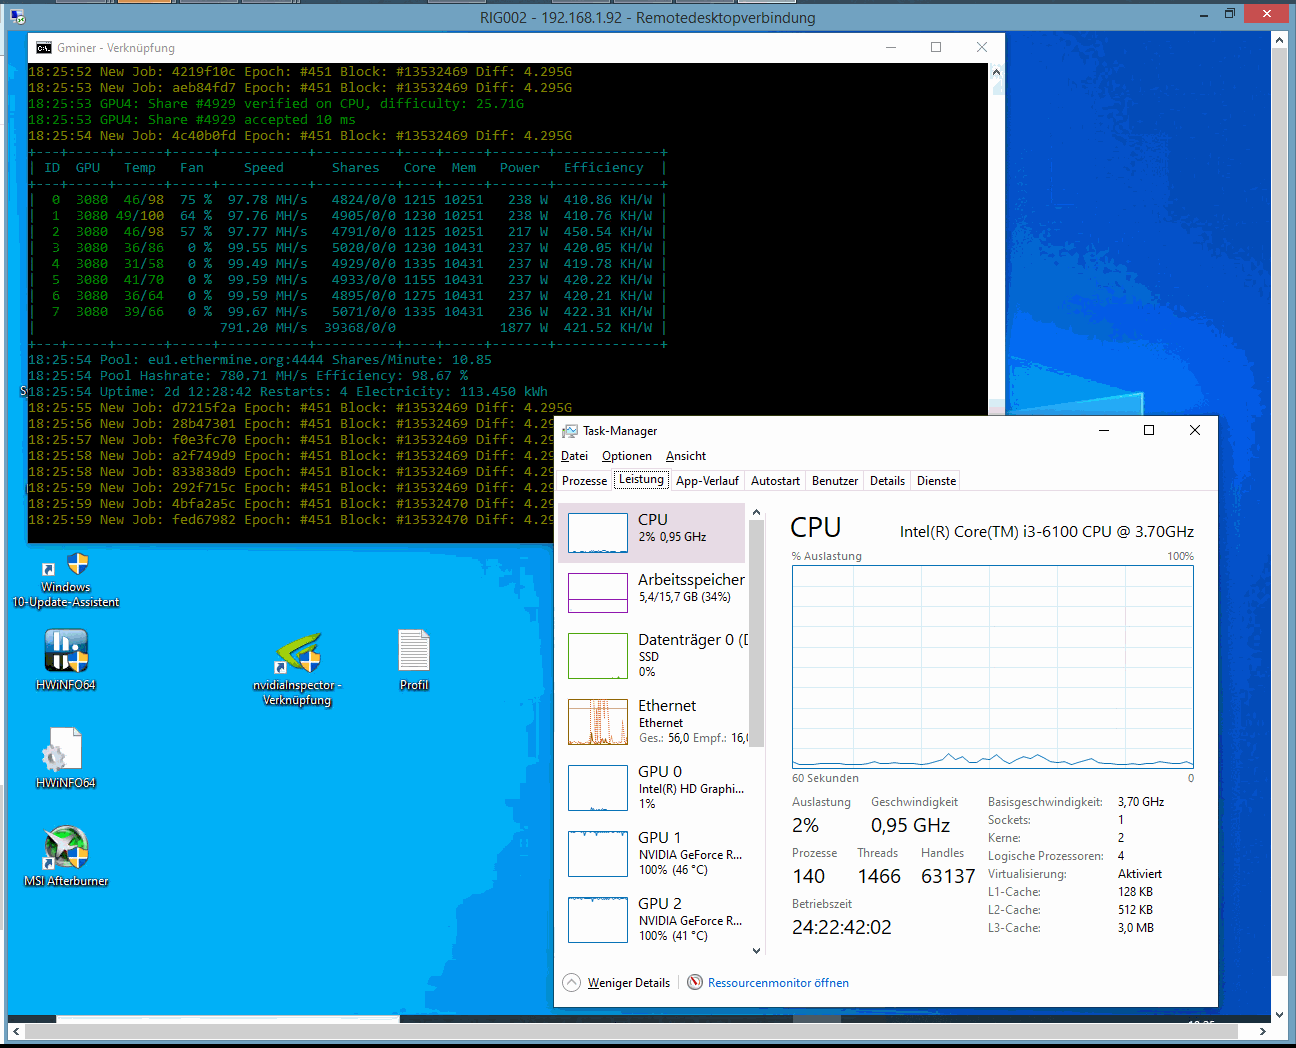Select GPU 0 Intel HD Graphics entry
The width and height of the screenshot is (1296, 1048).
653,787
